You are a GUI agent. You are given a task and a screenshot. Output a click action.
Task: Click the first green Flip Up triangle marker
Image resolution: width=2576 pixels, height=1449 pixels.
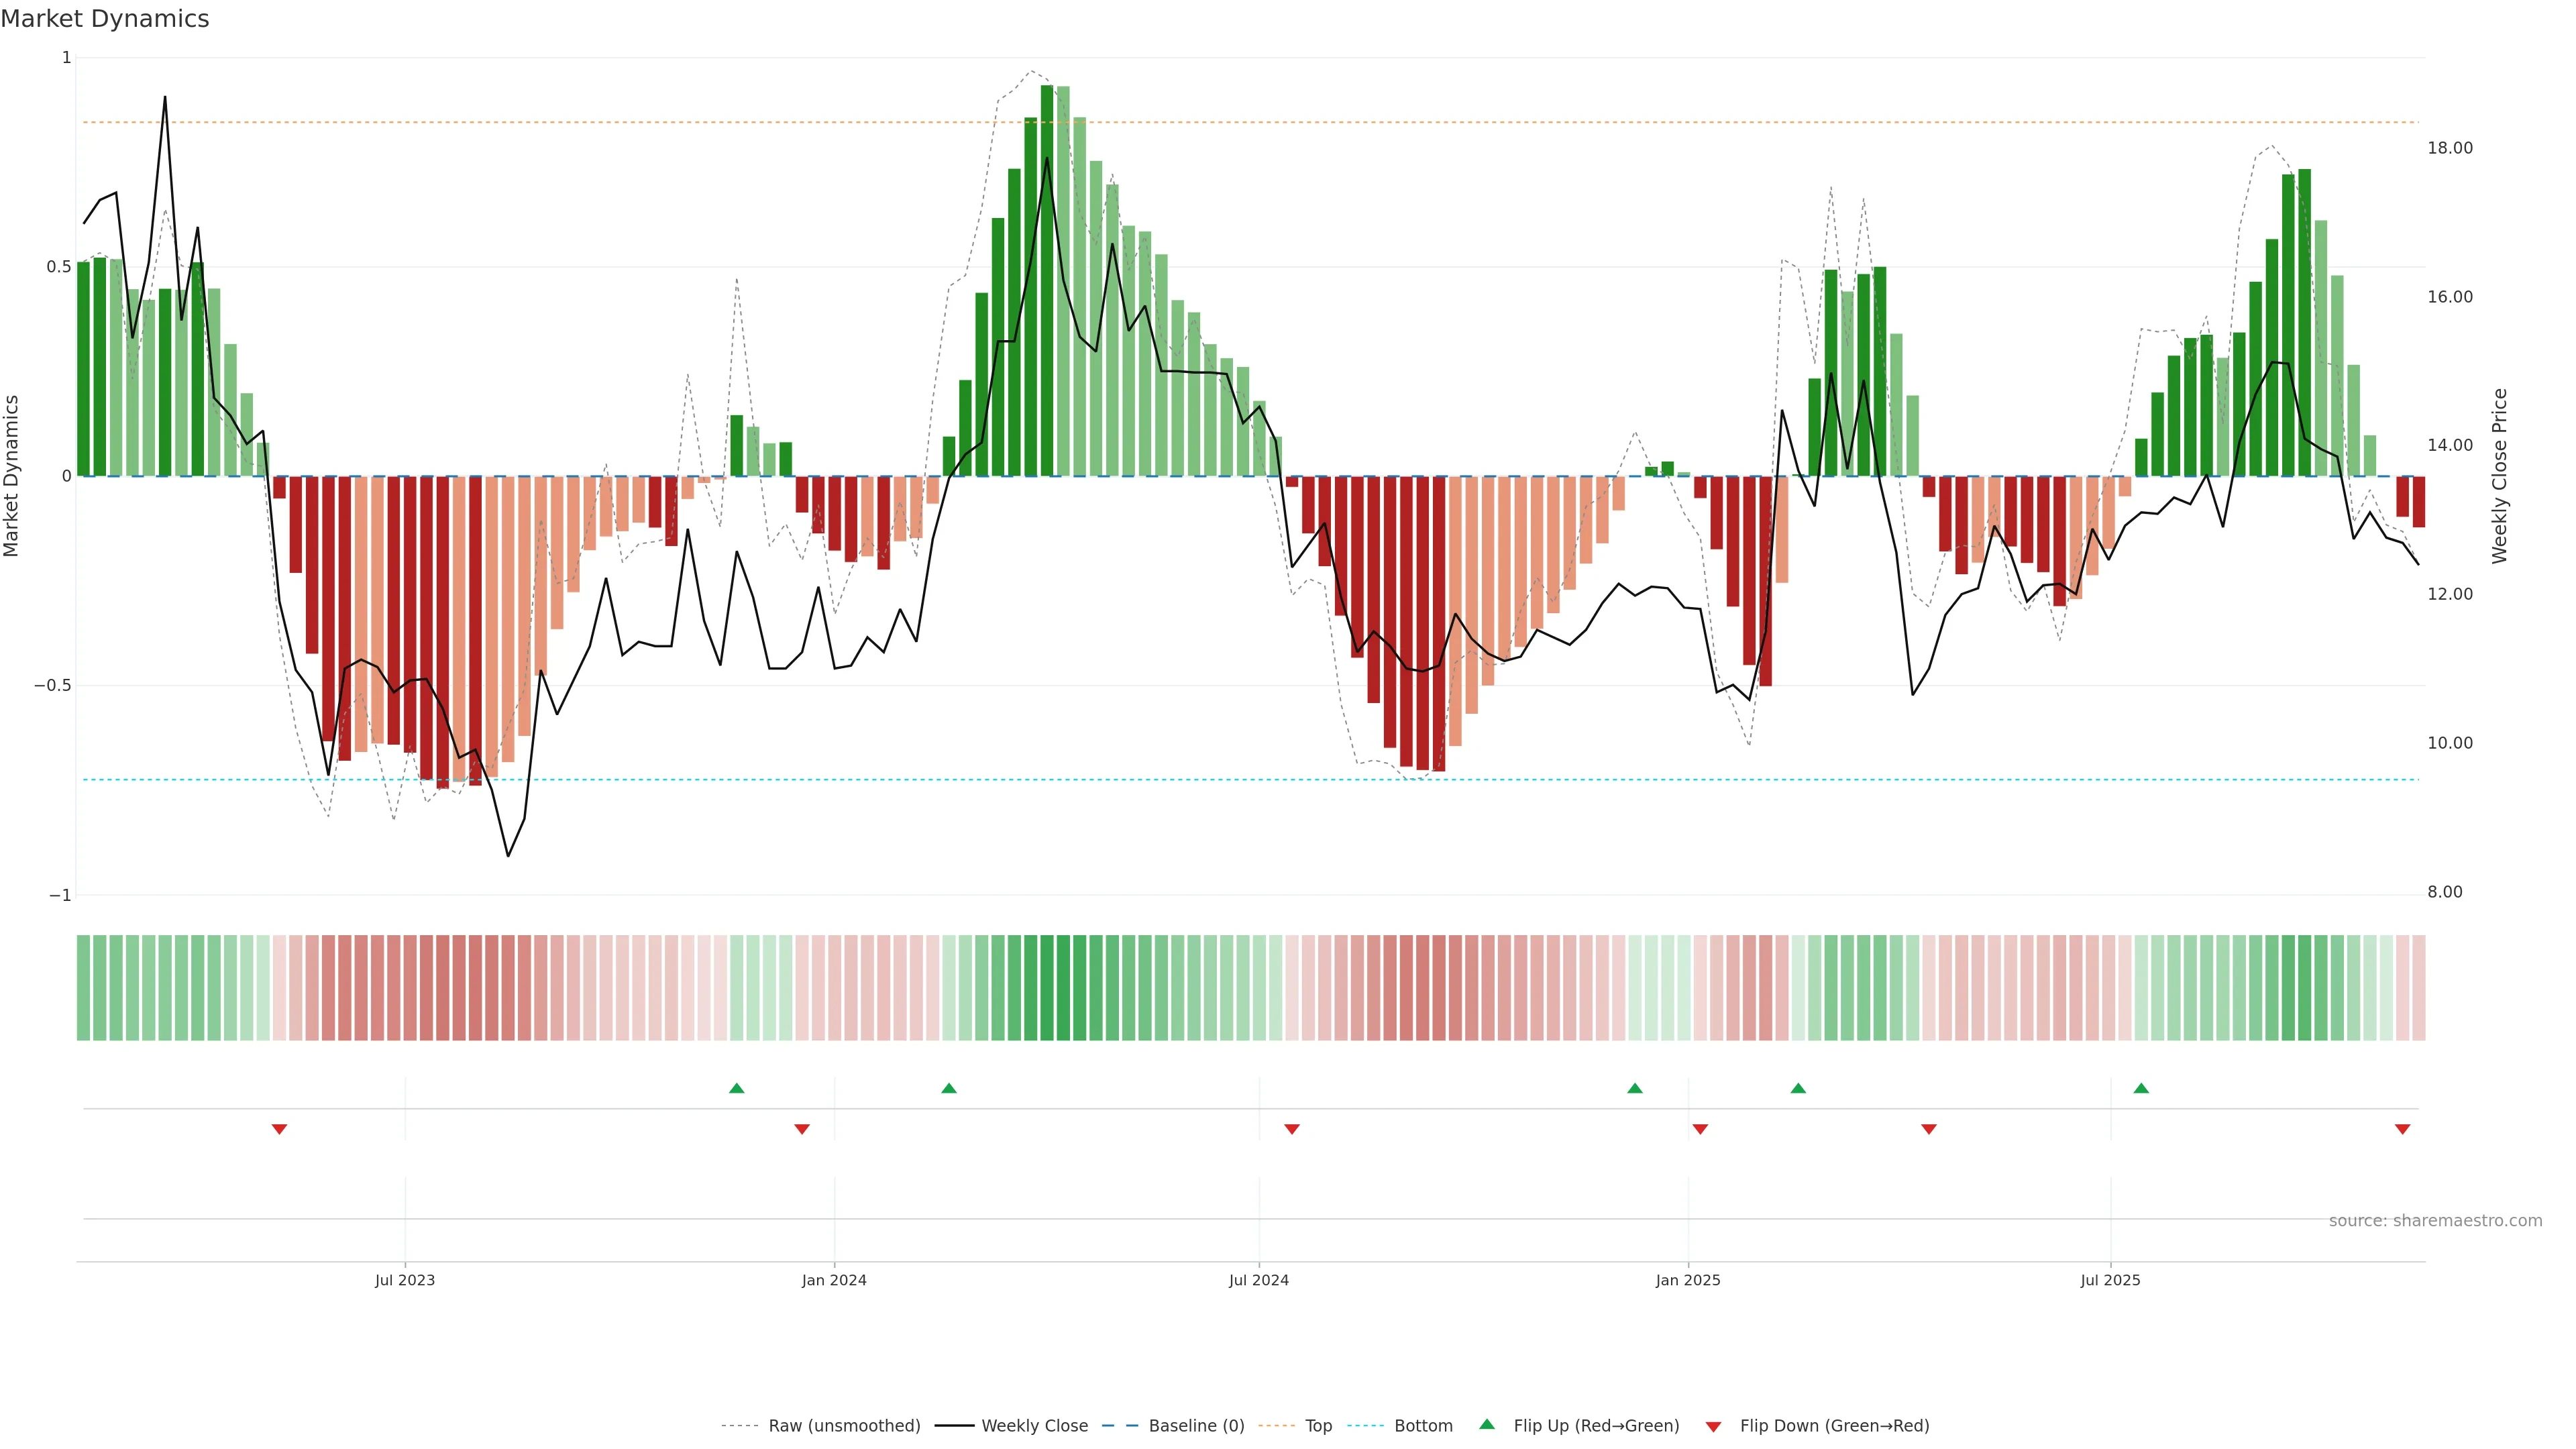[737, 1088]
